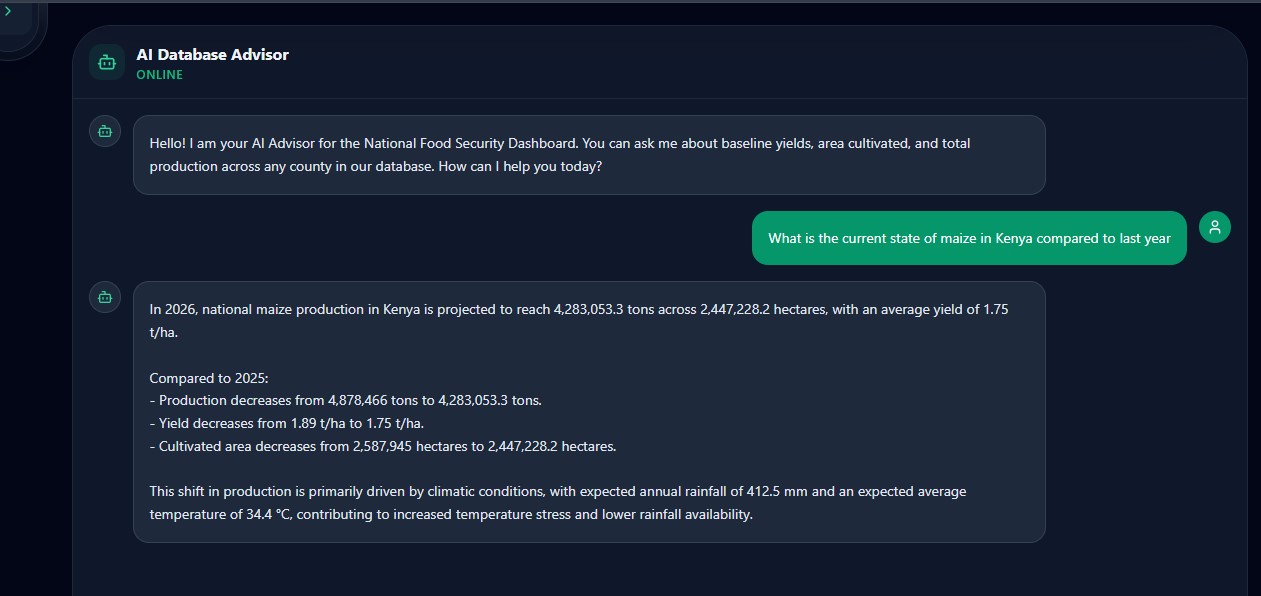Click the 'Cultivated area decreases' line

(383, 446)
